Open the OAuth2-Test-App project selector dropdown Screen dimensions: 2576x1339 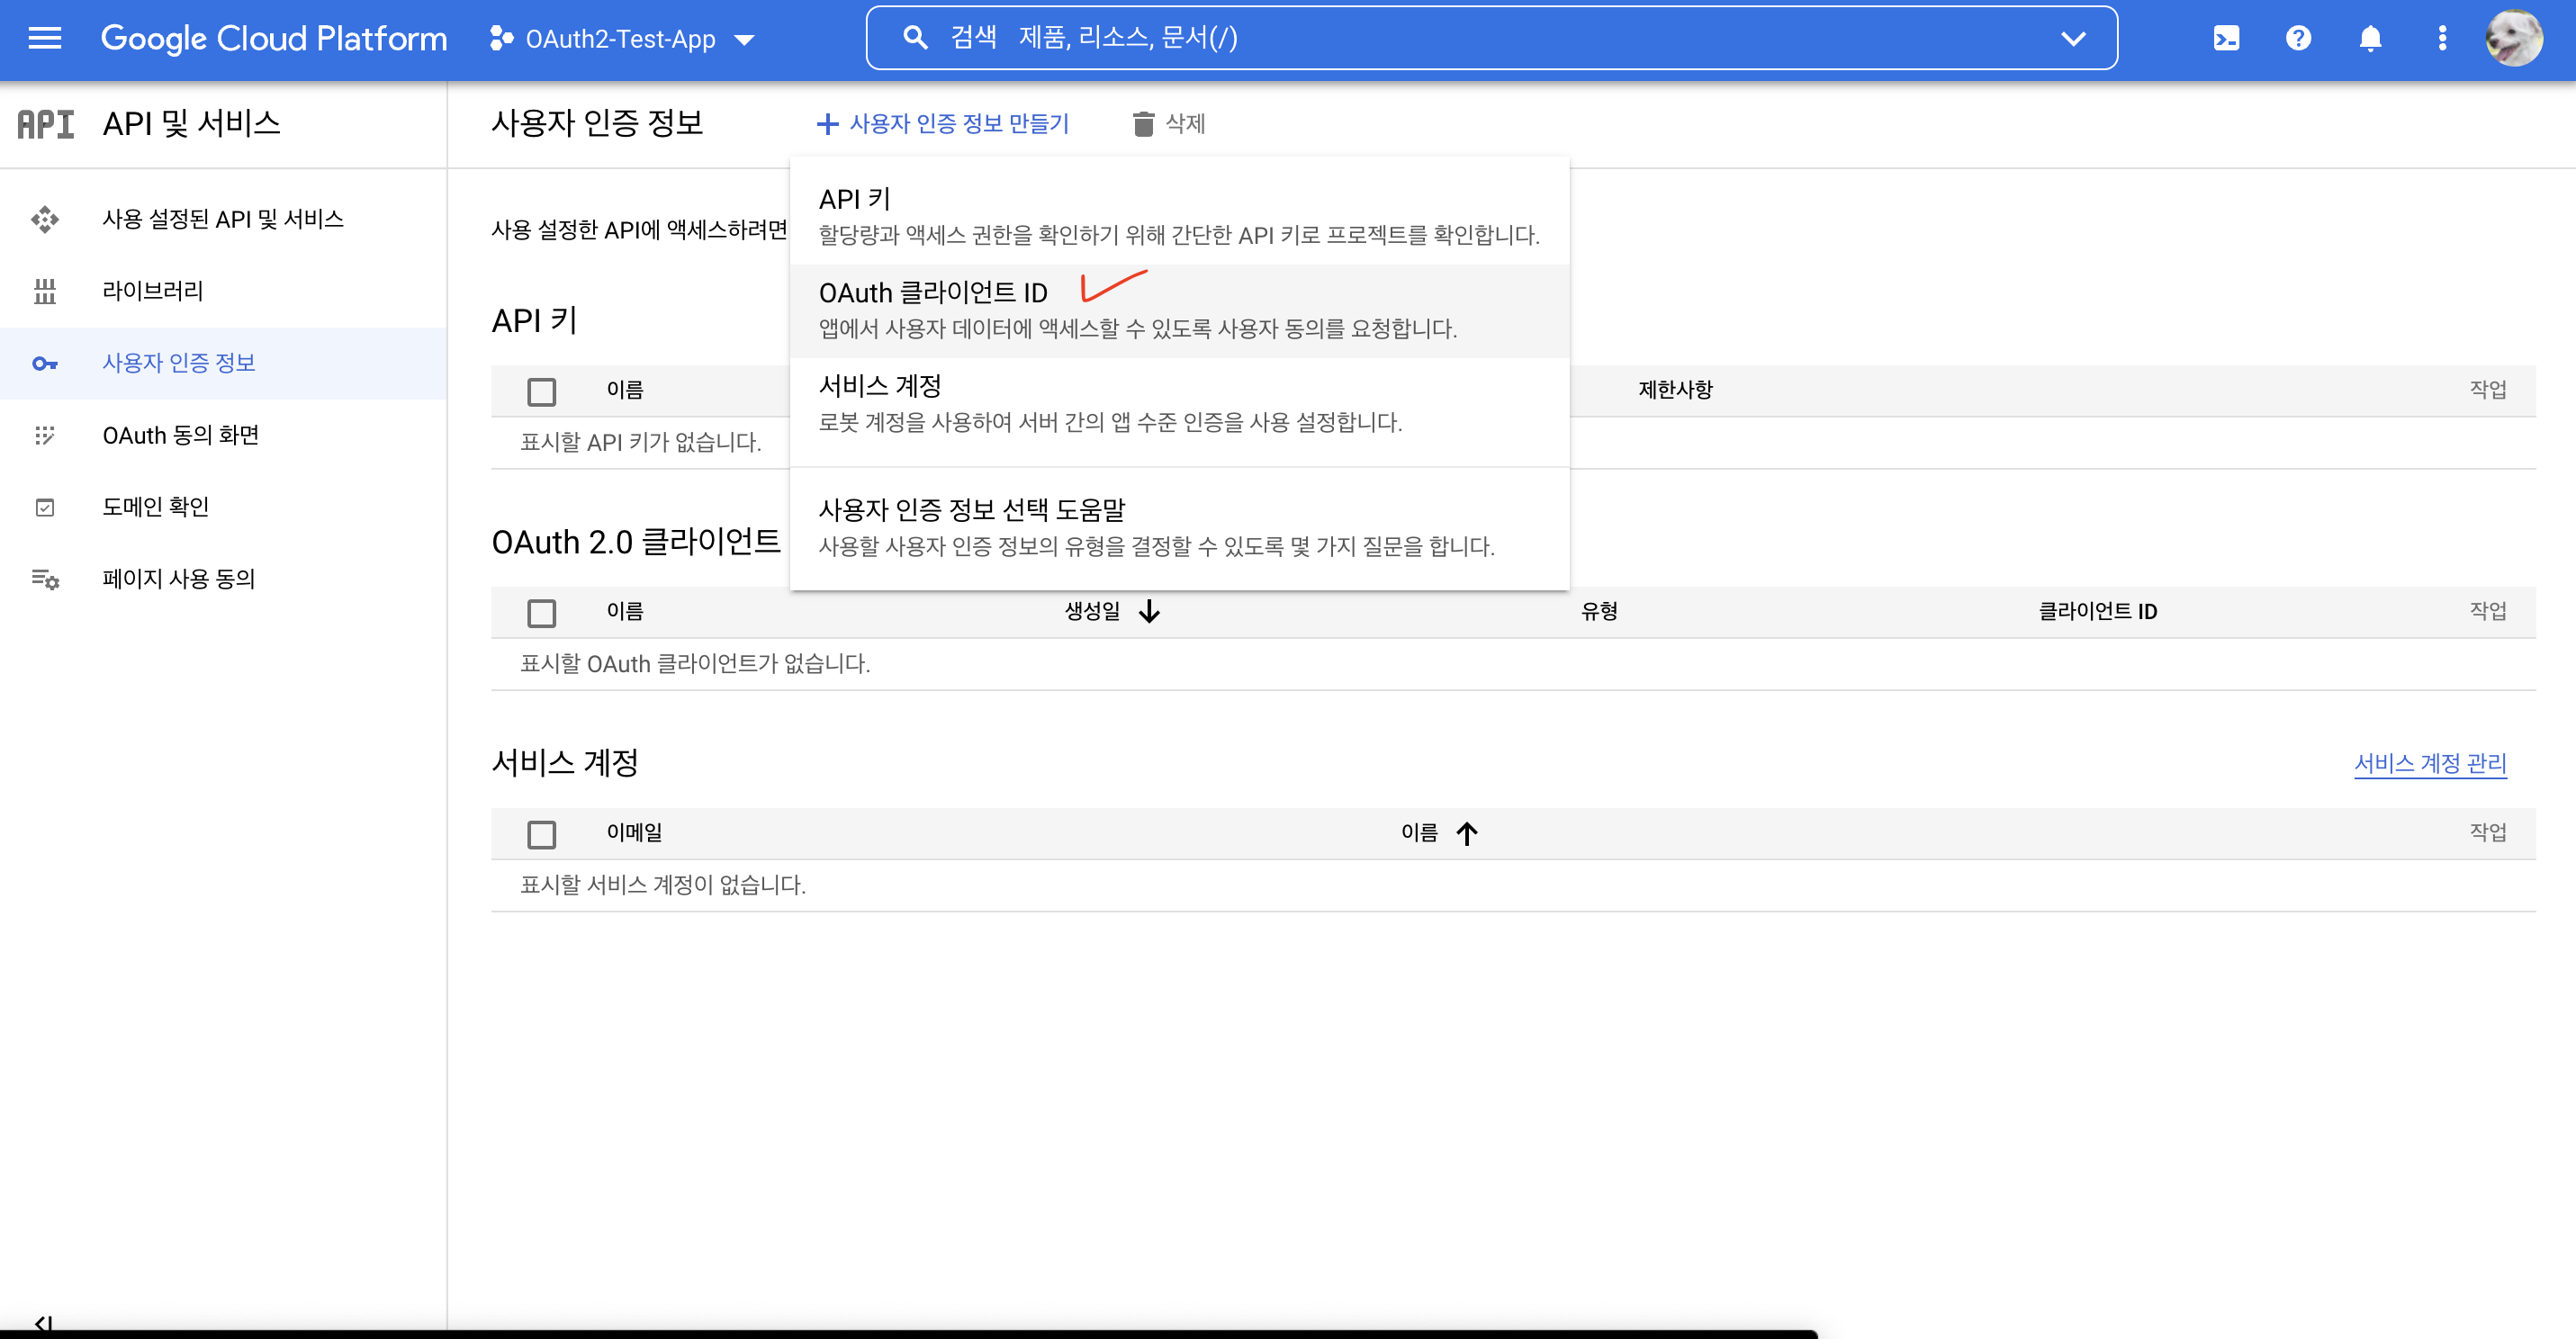[621, 39]
